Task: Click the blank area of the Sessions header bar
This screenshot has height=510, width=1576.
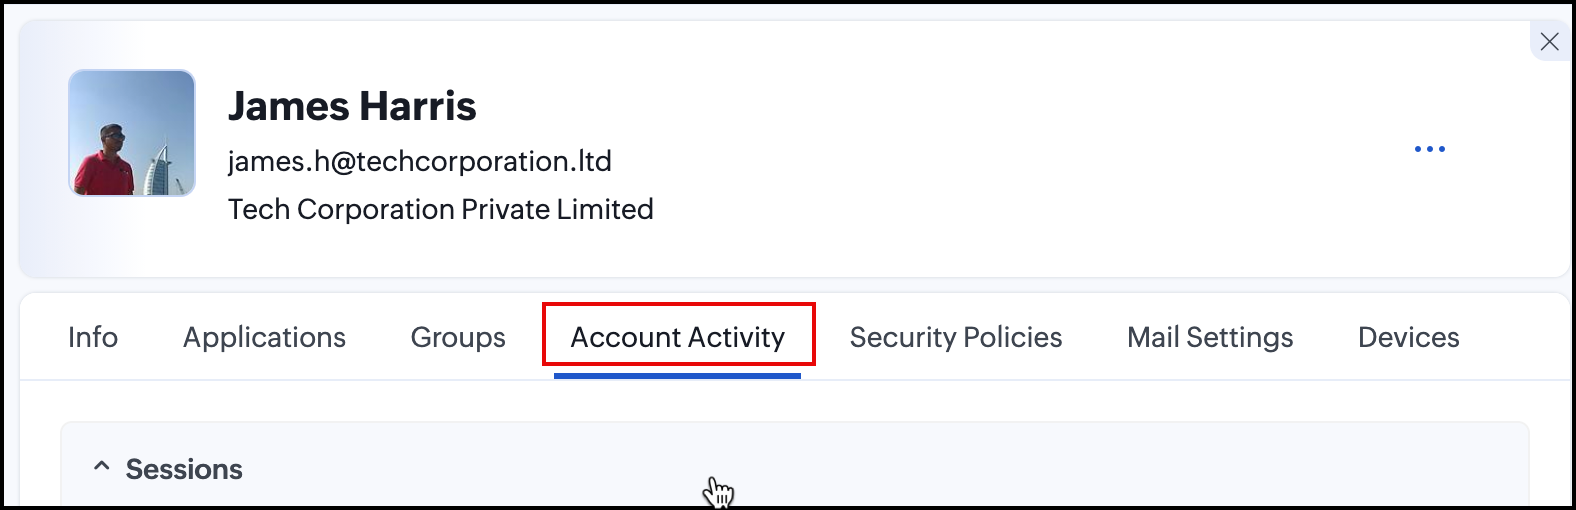Action: click(1000, 467)
